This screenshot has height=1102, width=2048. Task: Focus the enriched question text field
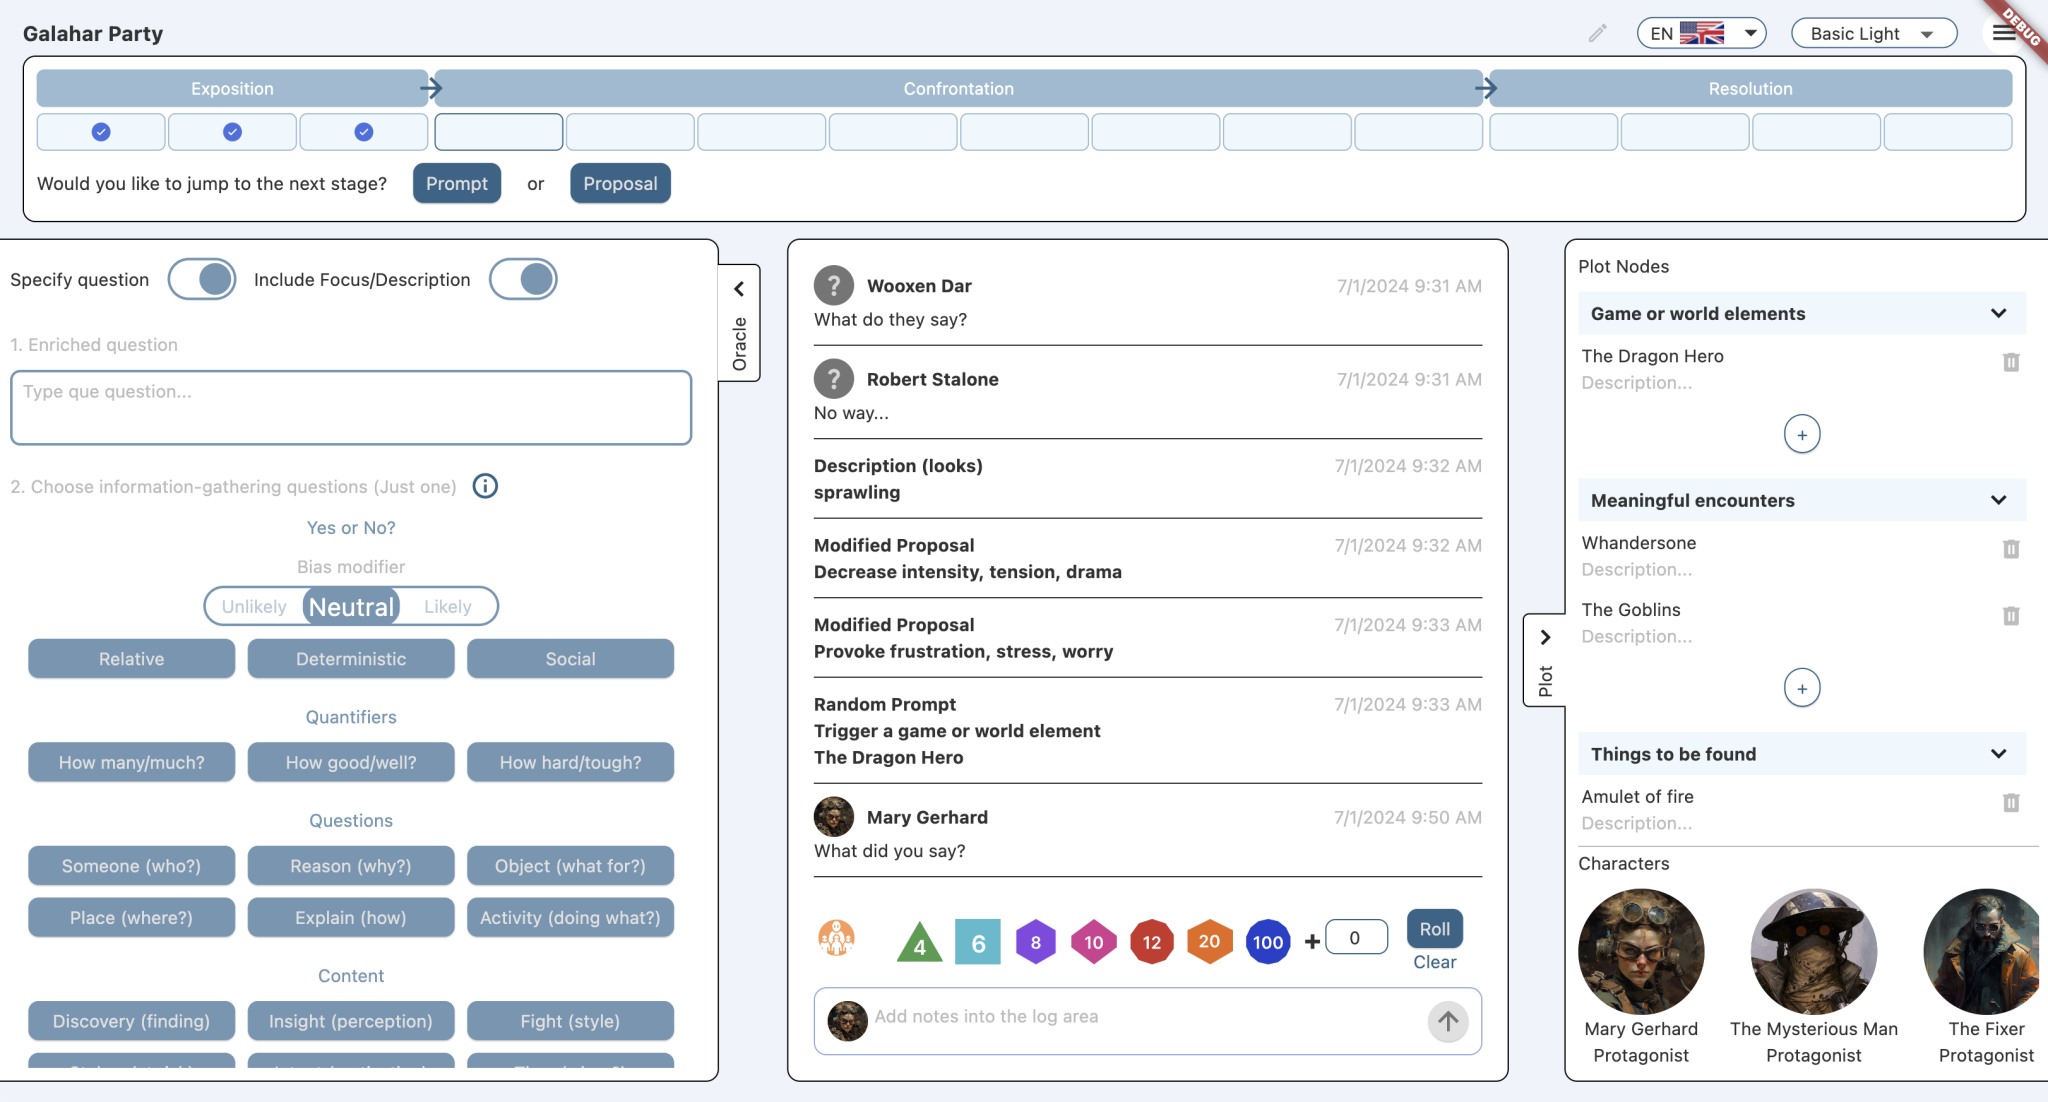click(351, 407)
